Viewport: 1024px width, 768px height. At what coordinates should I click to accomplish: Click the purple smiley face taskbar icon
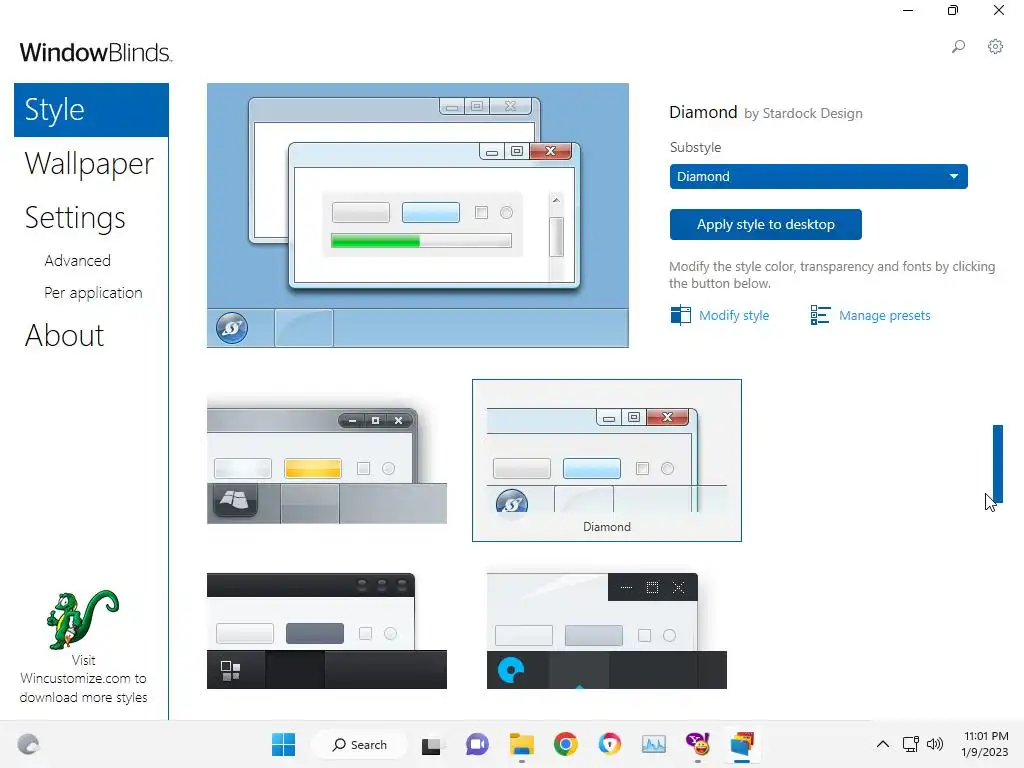[x=697, y=744]
